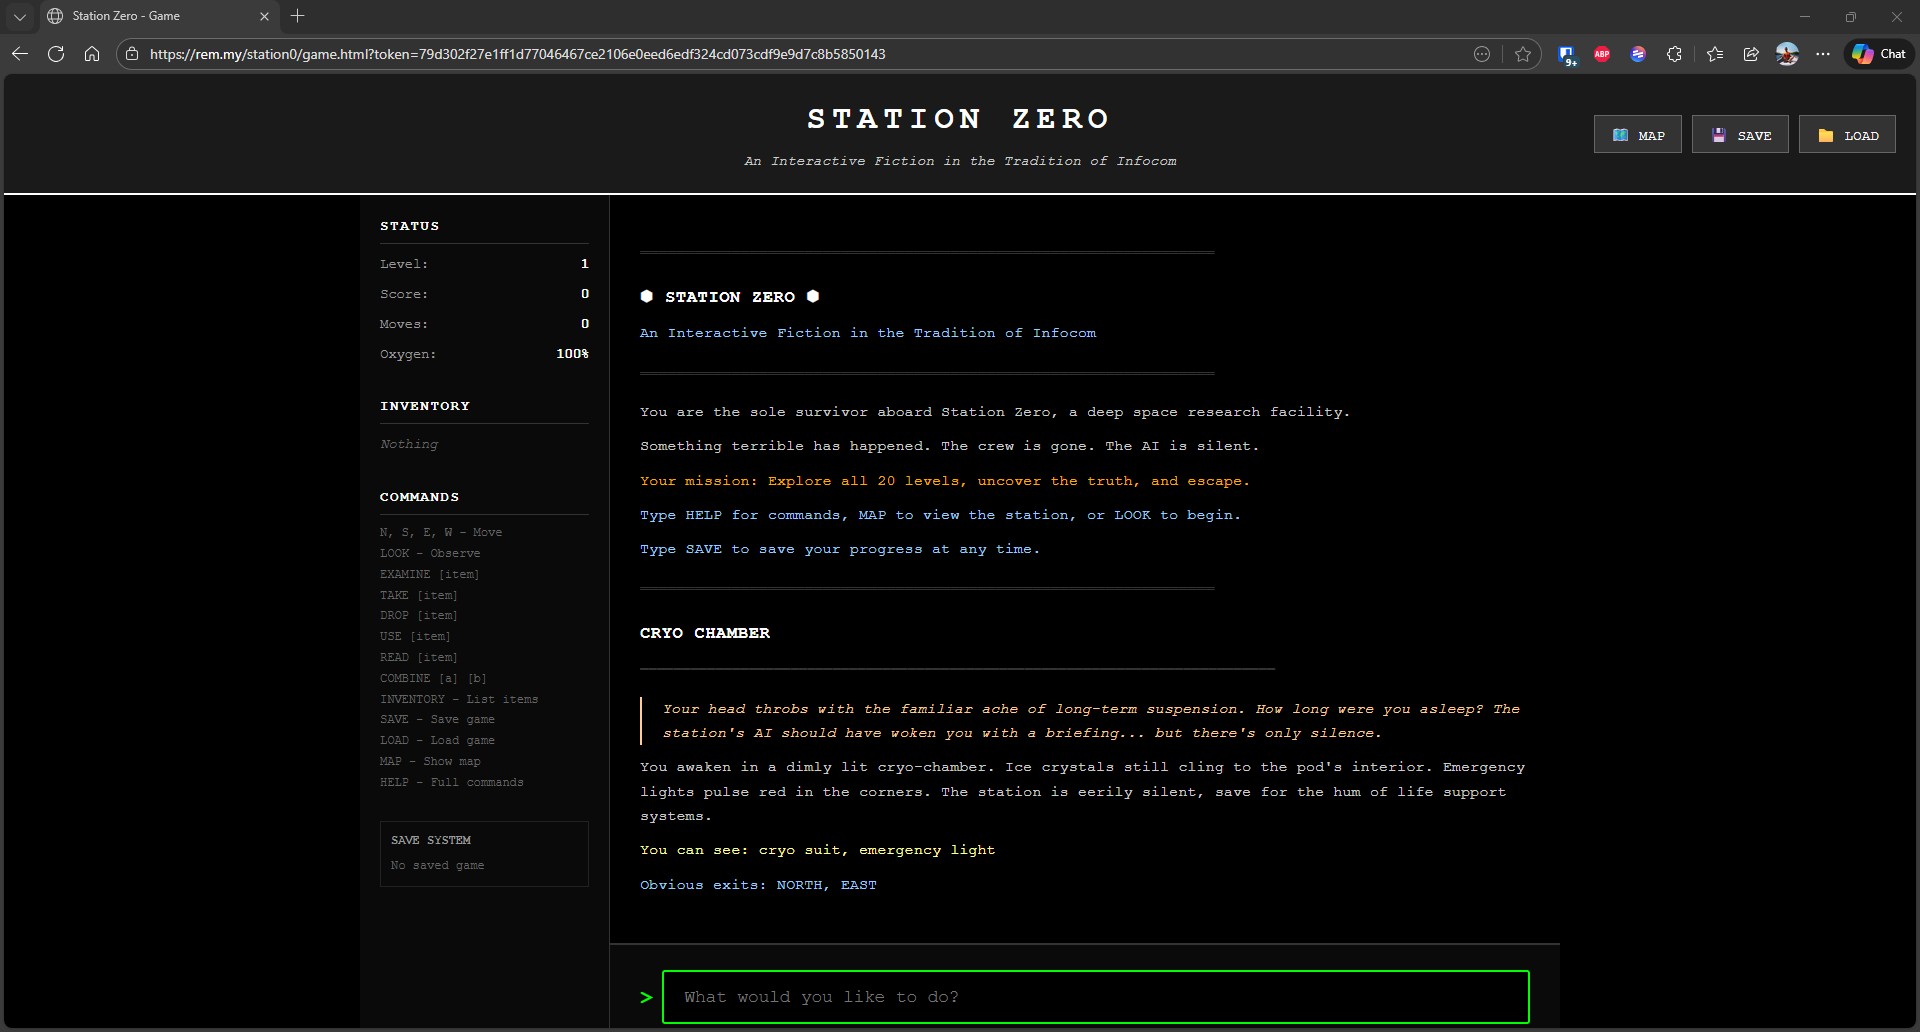This screenshot has width=1920, height=1032.
Task: Expand the tab search dropdown chevron
Action: click(19, 16)
